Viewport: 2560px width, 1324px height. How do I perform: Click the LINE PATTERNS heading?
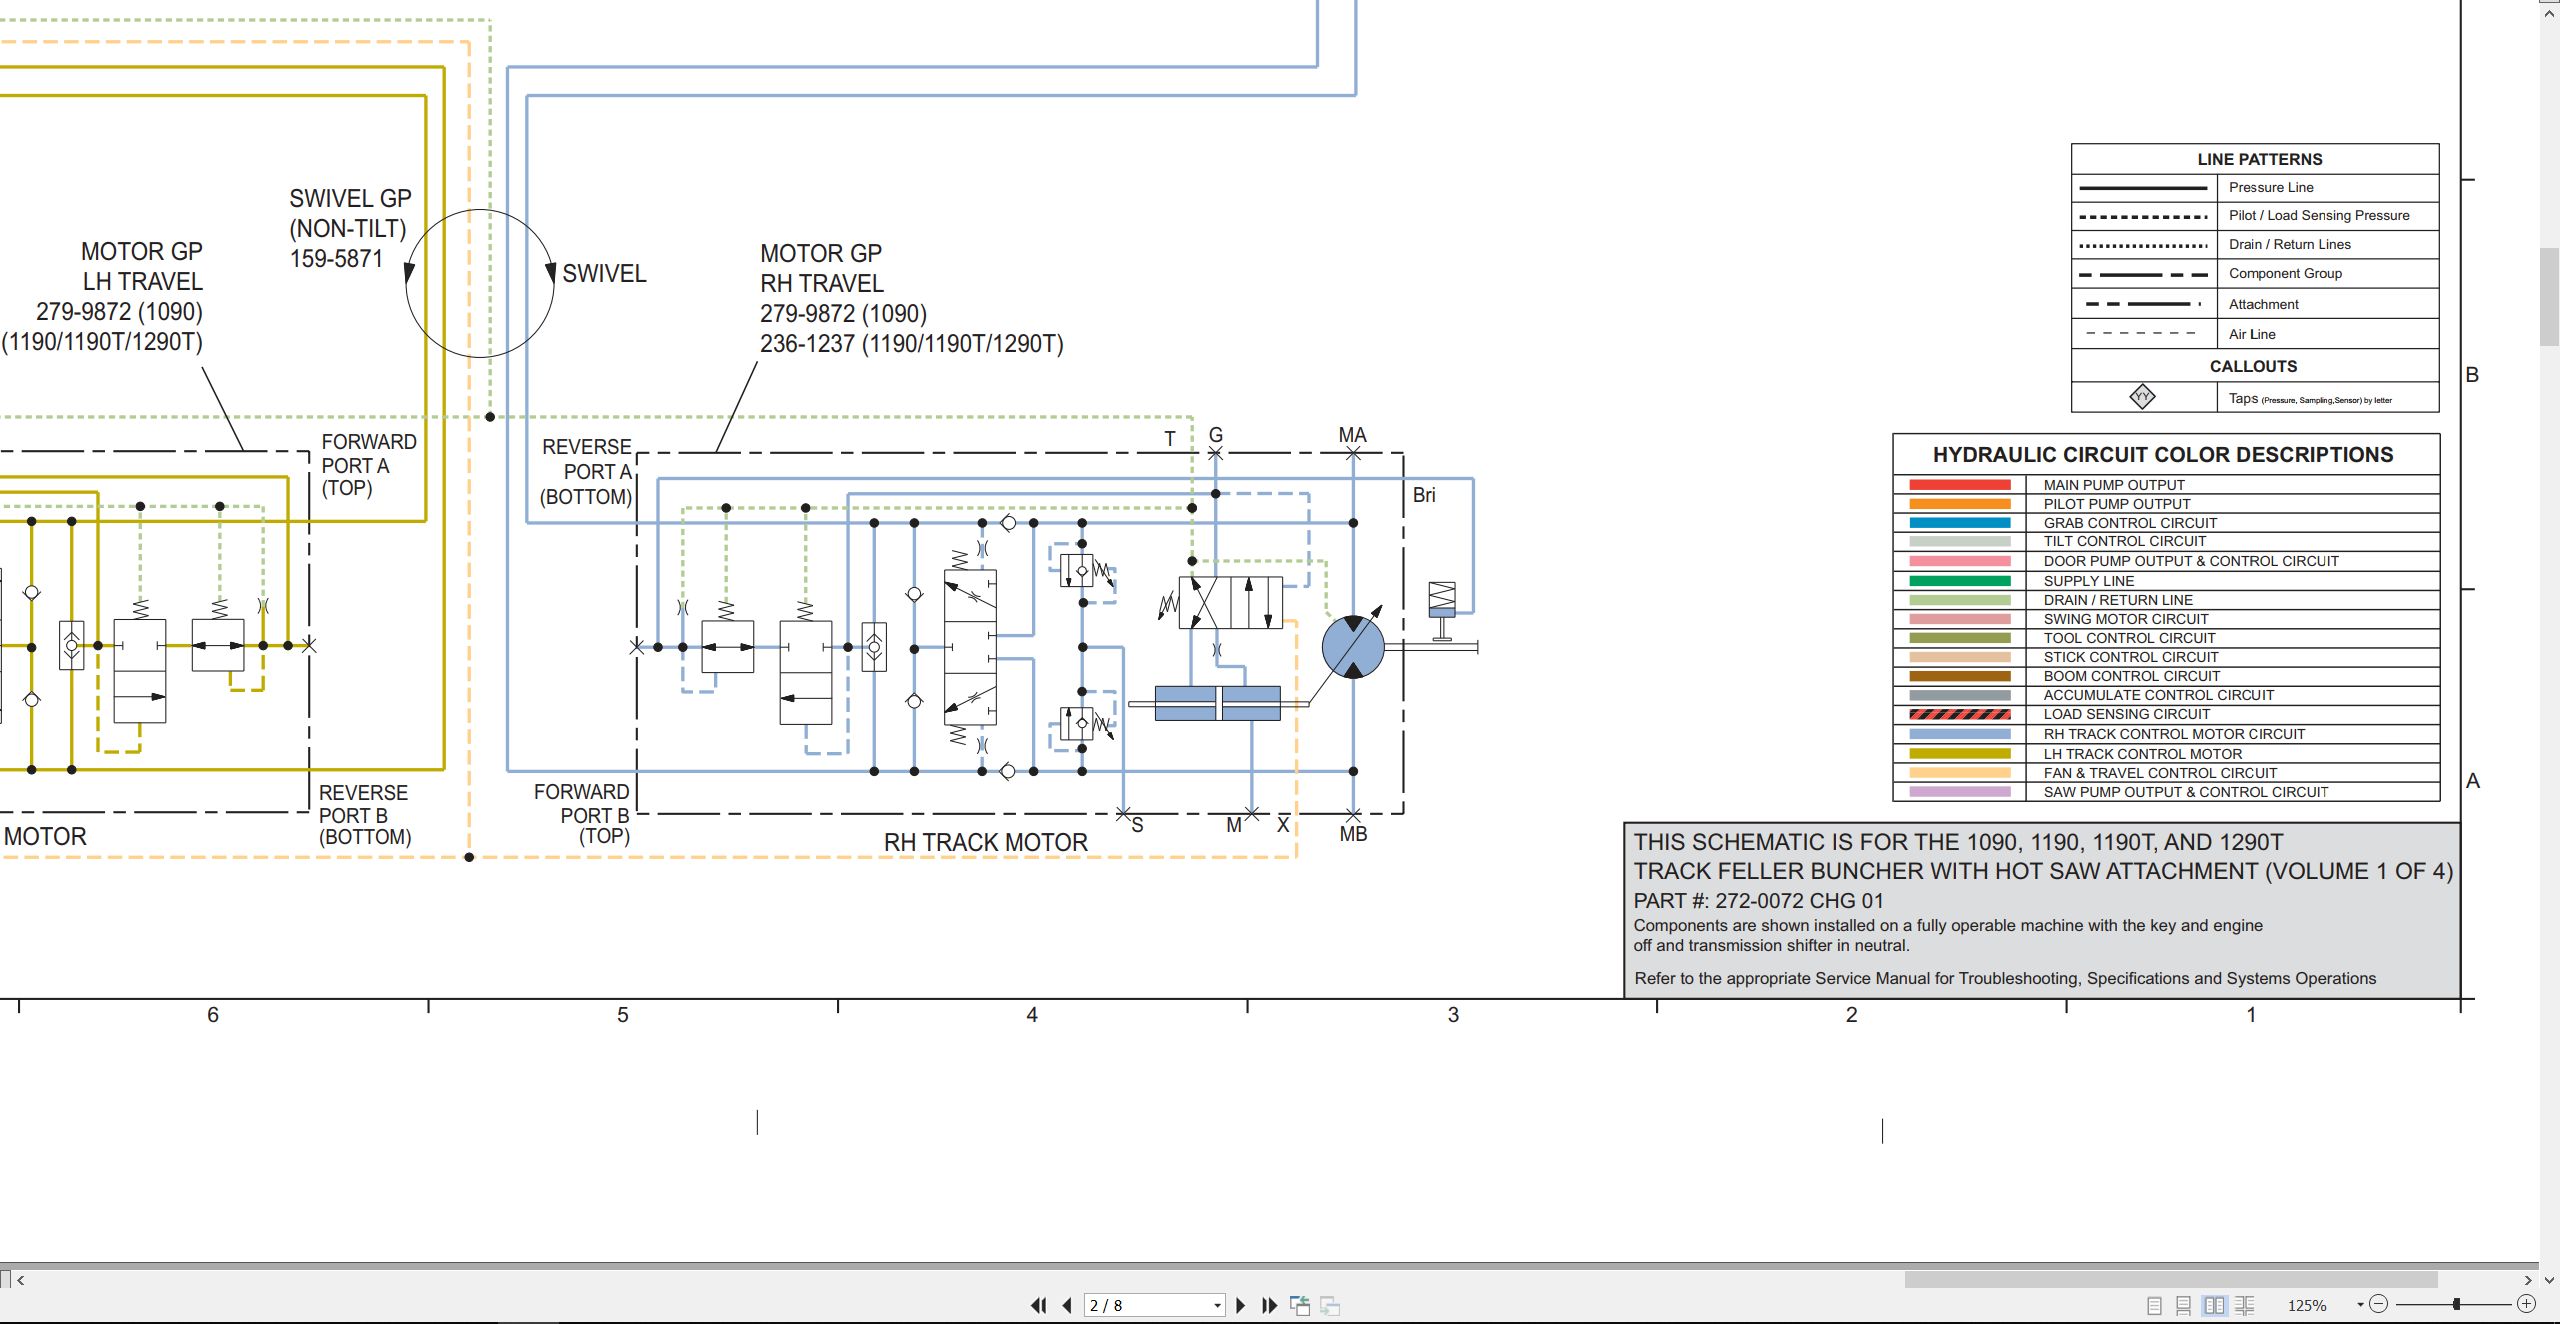pos(2260,159)
